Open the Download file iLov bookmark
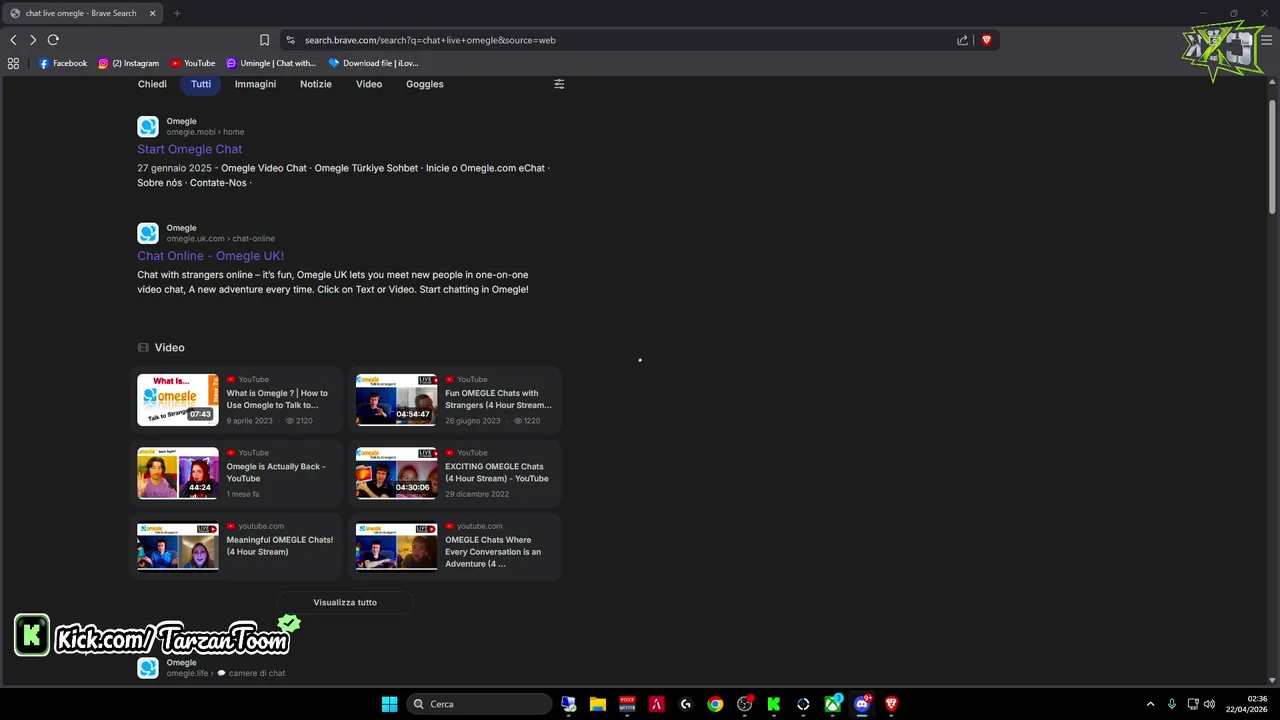The width and height of the screenshot is (1280, 720). [374, 63]
